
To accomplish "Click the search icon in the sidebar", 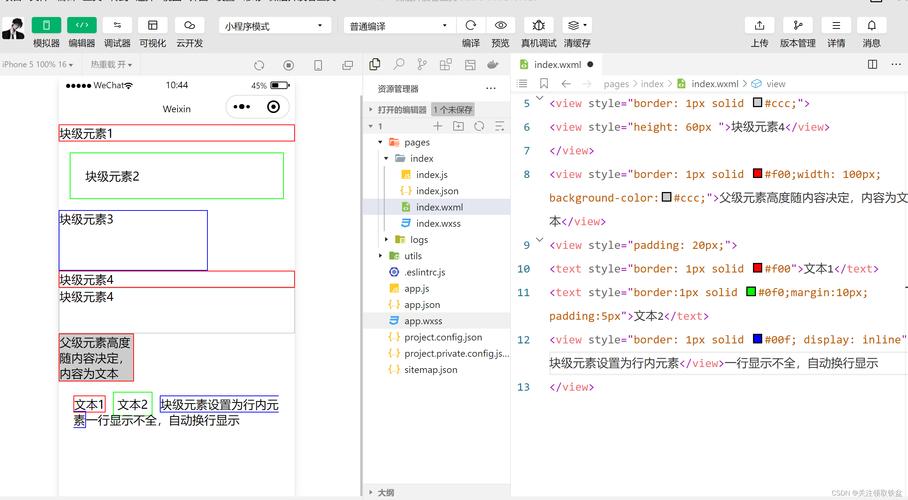I will point(399,64).
